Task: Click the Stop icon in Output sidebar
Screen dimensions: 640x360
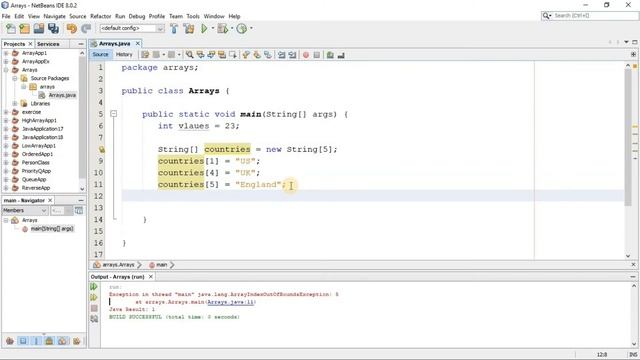Action: tap(94, 309)
